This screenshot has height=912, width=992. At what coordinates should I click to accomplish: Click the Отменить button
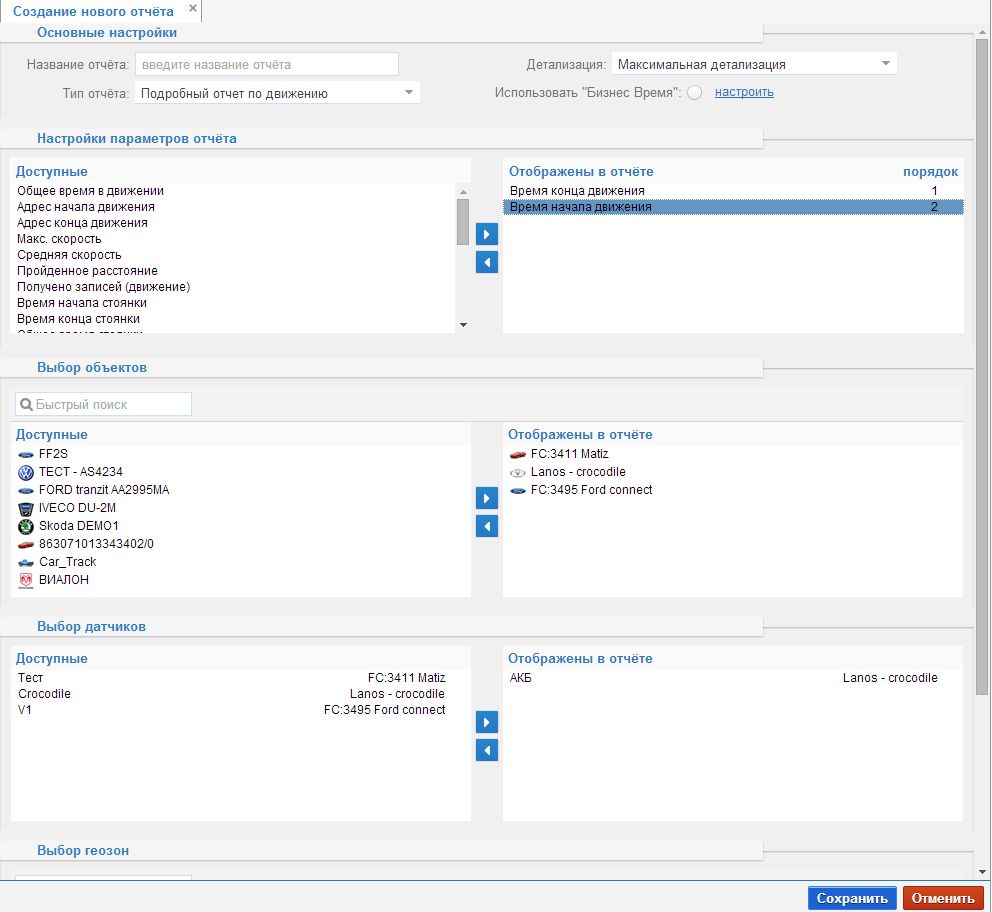pyautogui.click(x=942, y=898)
